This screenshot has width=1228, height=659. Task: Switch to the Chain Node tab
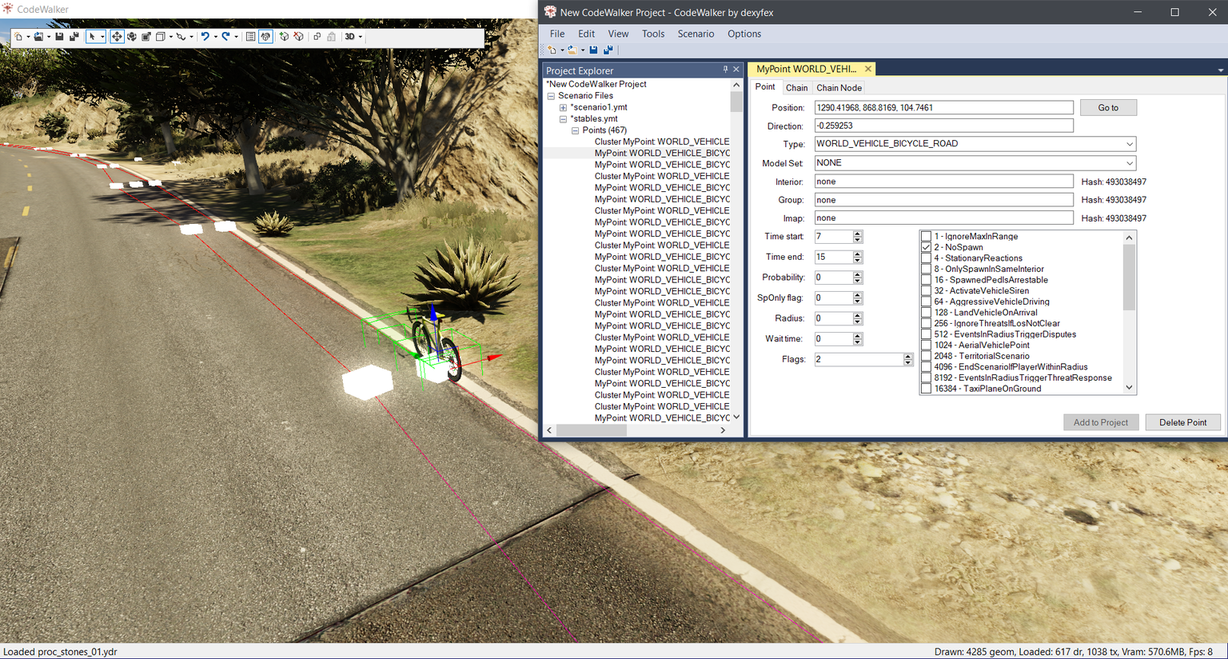[839, 88]
